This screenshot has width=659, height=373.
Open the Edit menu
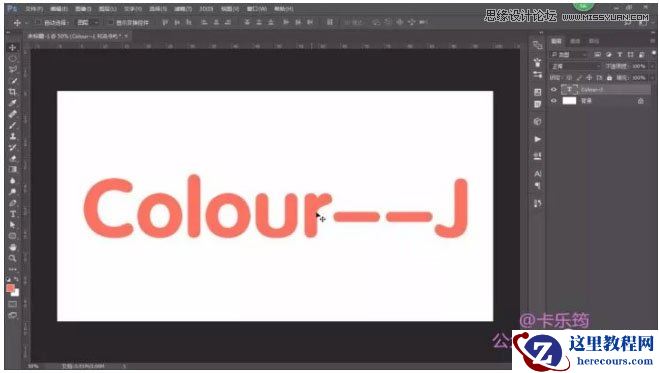(59, 8)
